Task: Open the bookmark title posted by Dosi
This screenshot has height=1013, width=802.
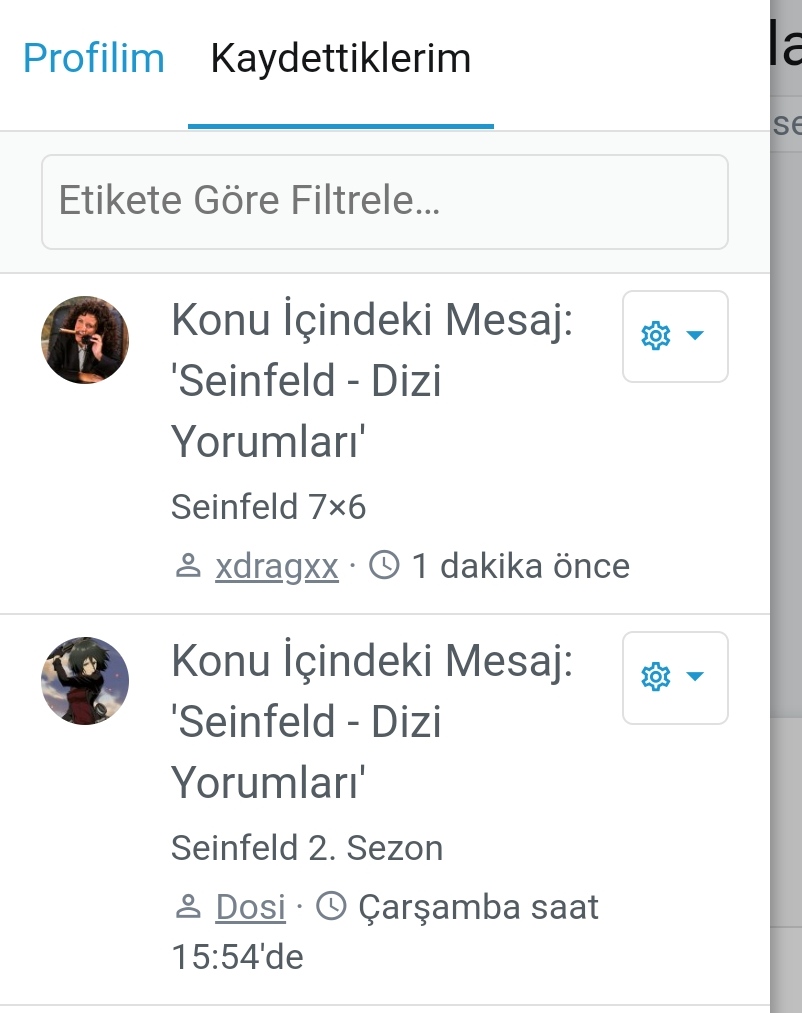Action: point(371,721)
